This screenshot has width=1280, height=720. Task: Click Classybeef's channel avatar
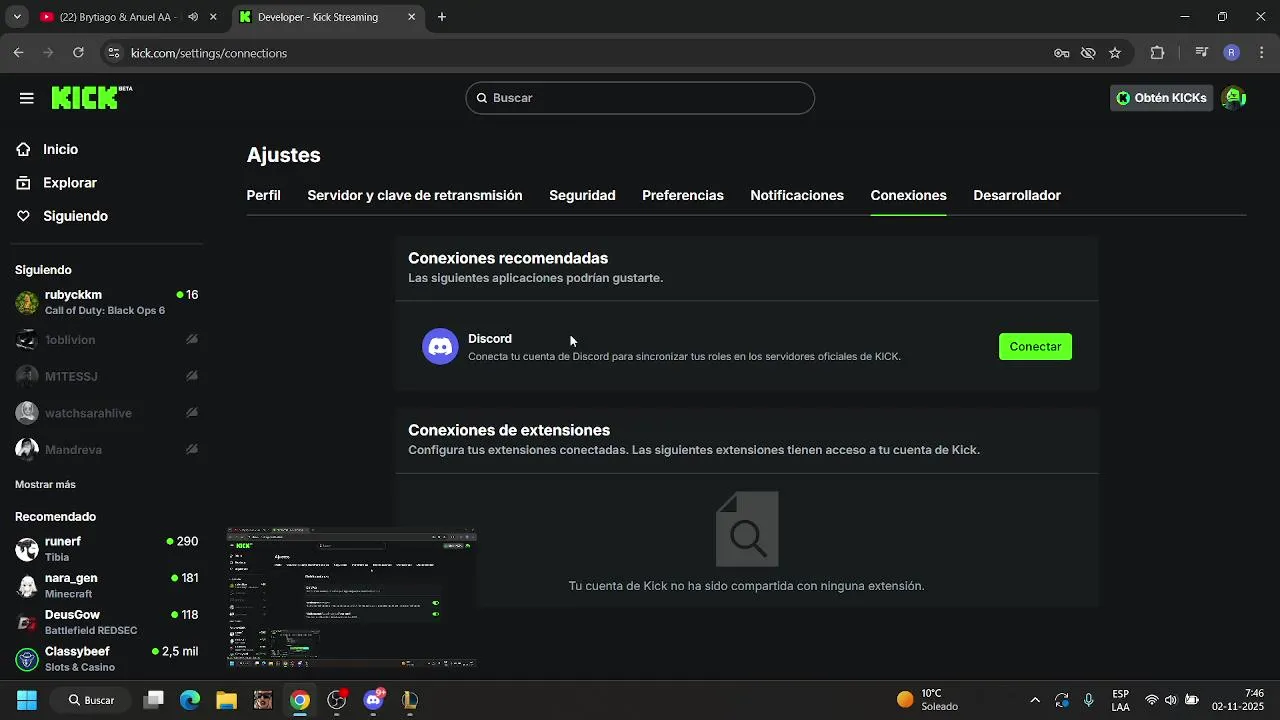click(27, 659)
